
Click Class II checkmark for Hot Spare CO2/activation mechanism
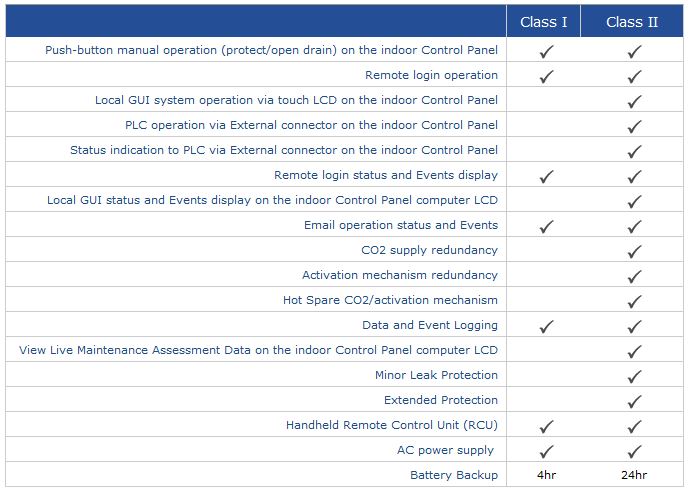[634, 301]
